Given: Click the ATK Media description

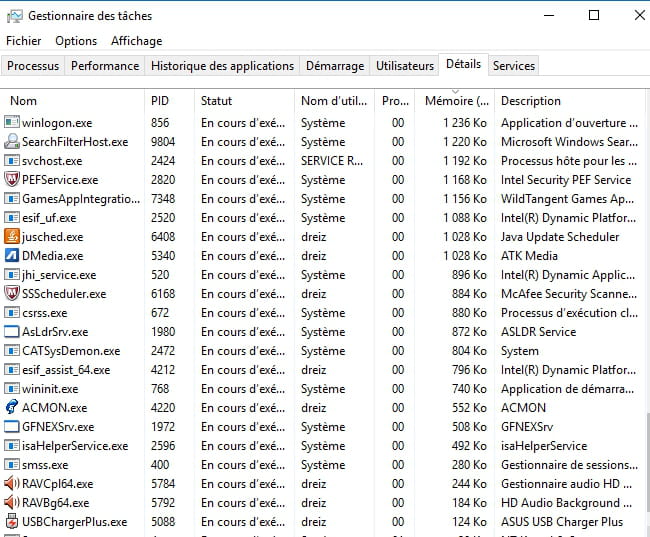Looking at the screenshot, I should pos(529,256).
